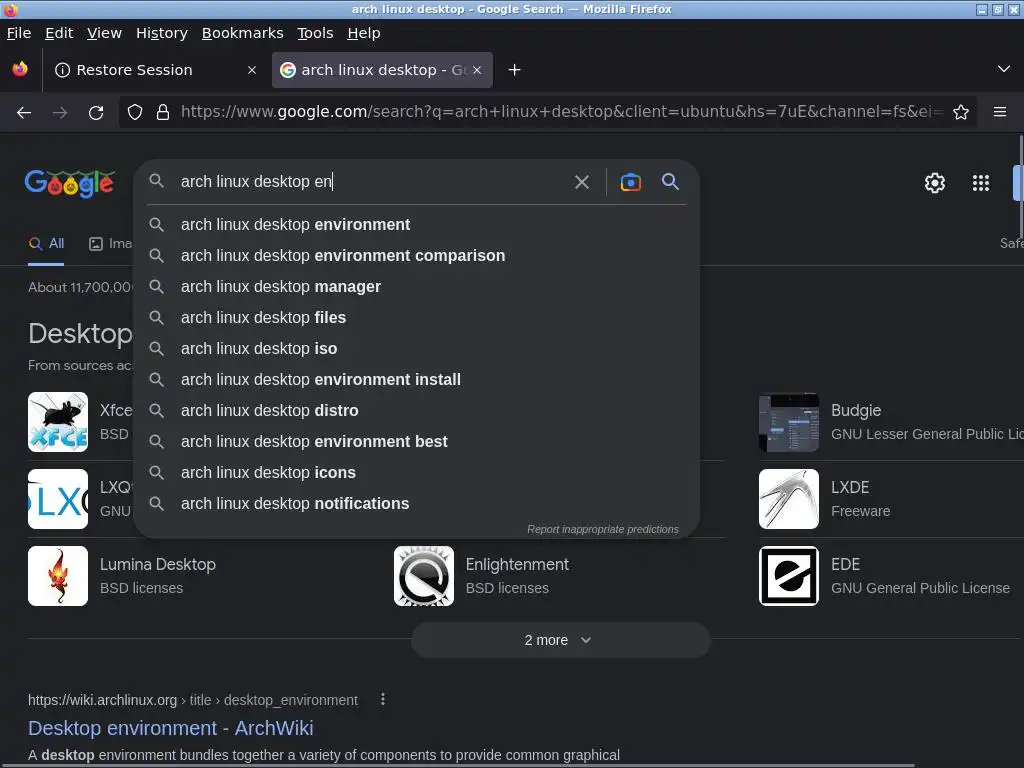The height and width of the screenshot is (768, 1024).
Task: Choose suggestion arch linux desktop iso
Action: [416, 349]
